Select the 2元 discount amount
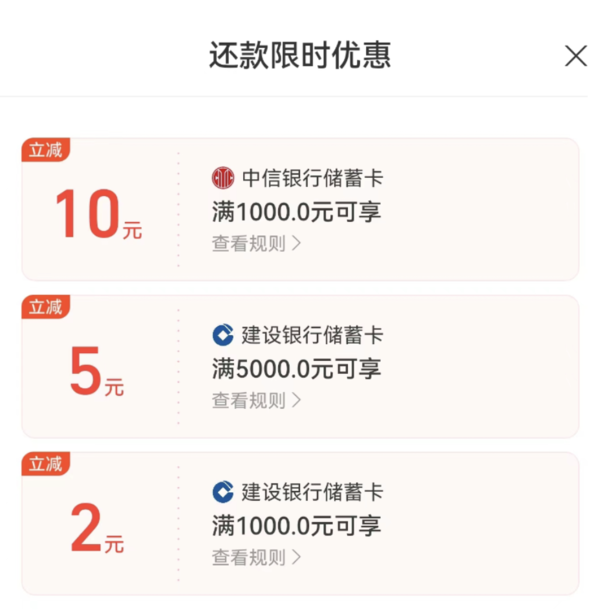 pyautogui.click(x=97, y=527)
